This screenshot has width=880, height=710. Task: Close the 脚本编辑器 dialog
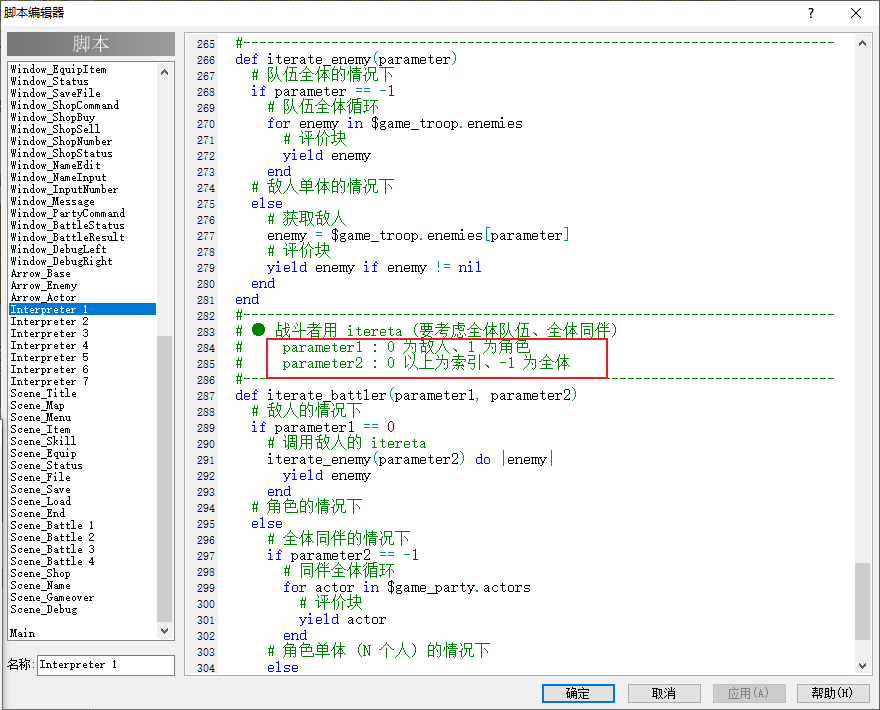click(x=856, y=13)
